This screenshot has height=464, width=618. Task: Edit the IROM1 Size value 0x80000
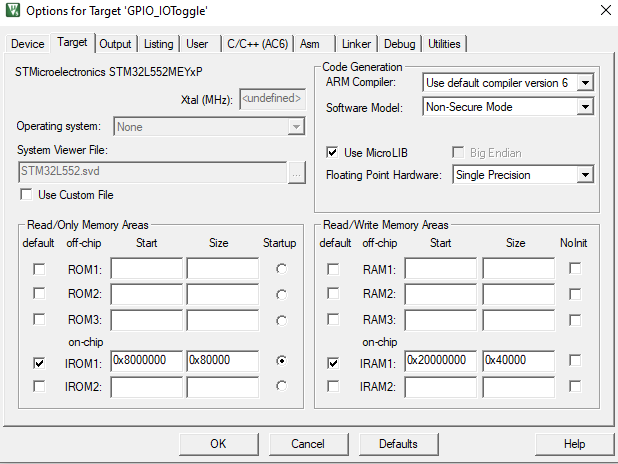(223, 361)
